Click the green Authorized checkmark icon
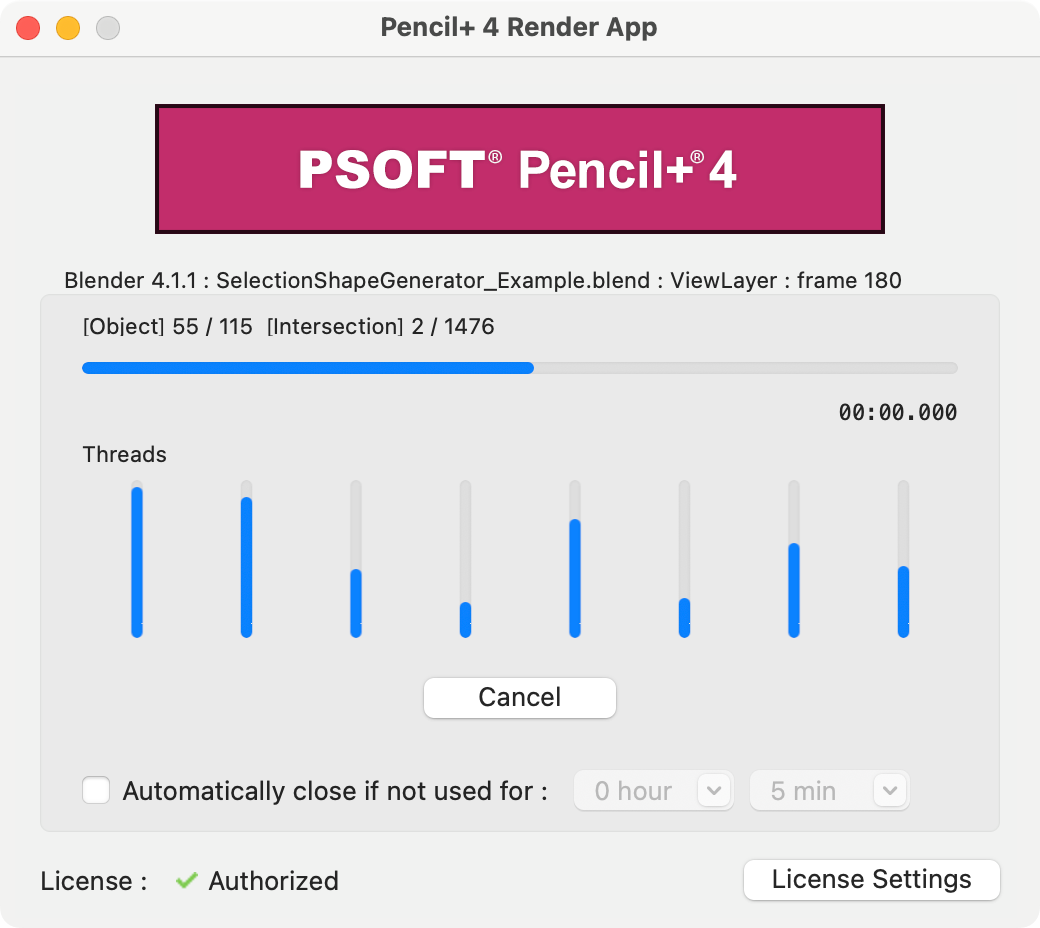 [186, 880]
